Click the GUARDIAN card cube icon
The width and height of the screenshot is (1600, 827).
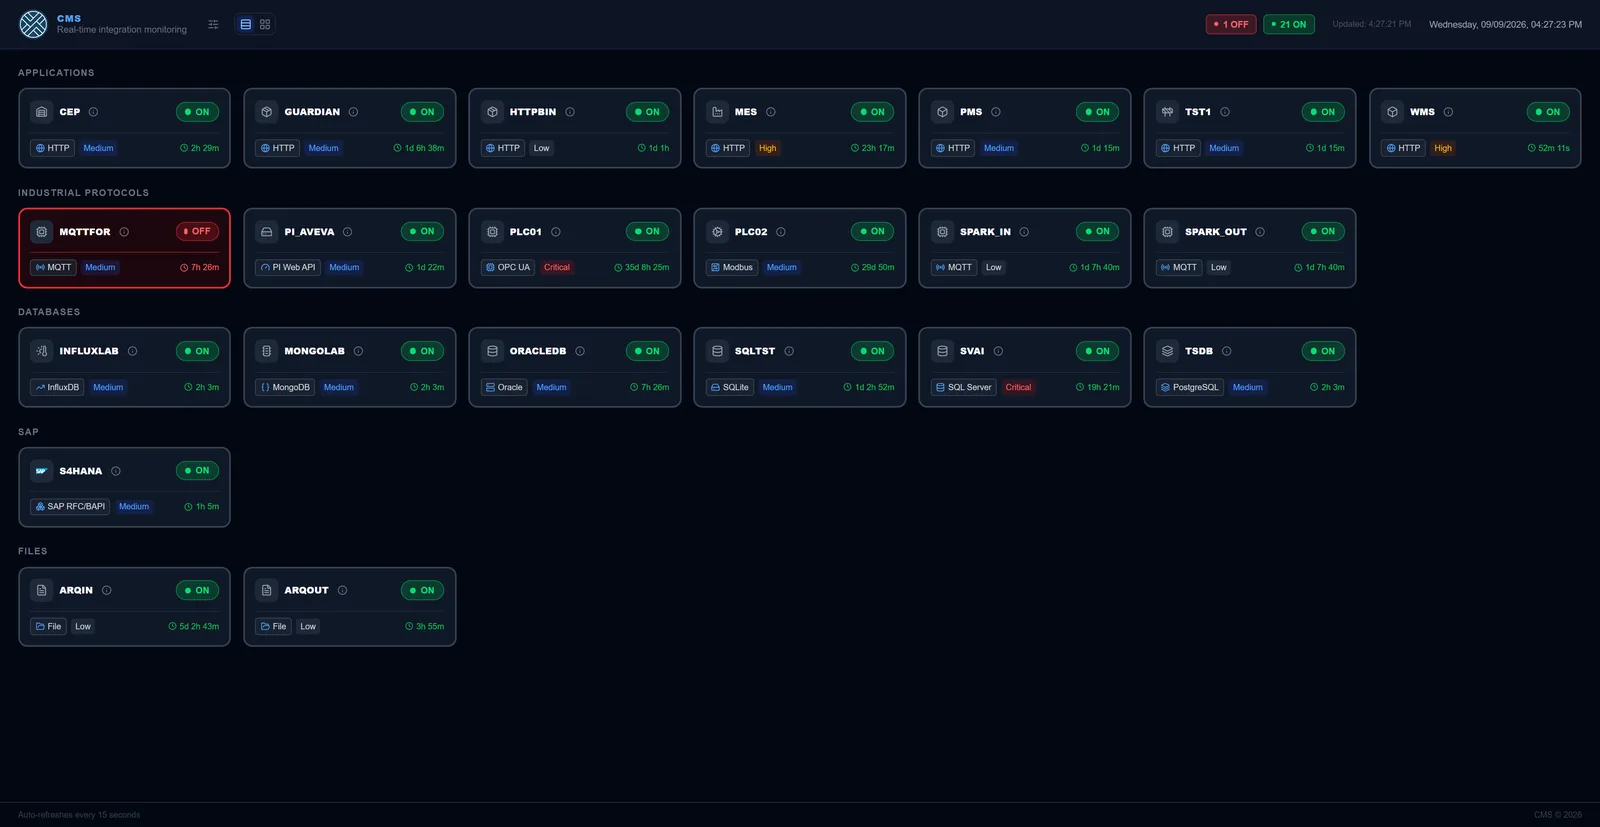(266, 112)
